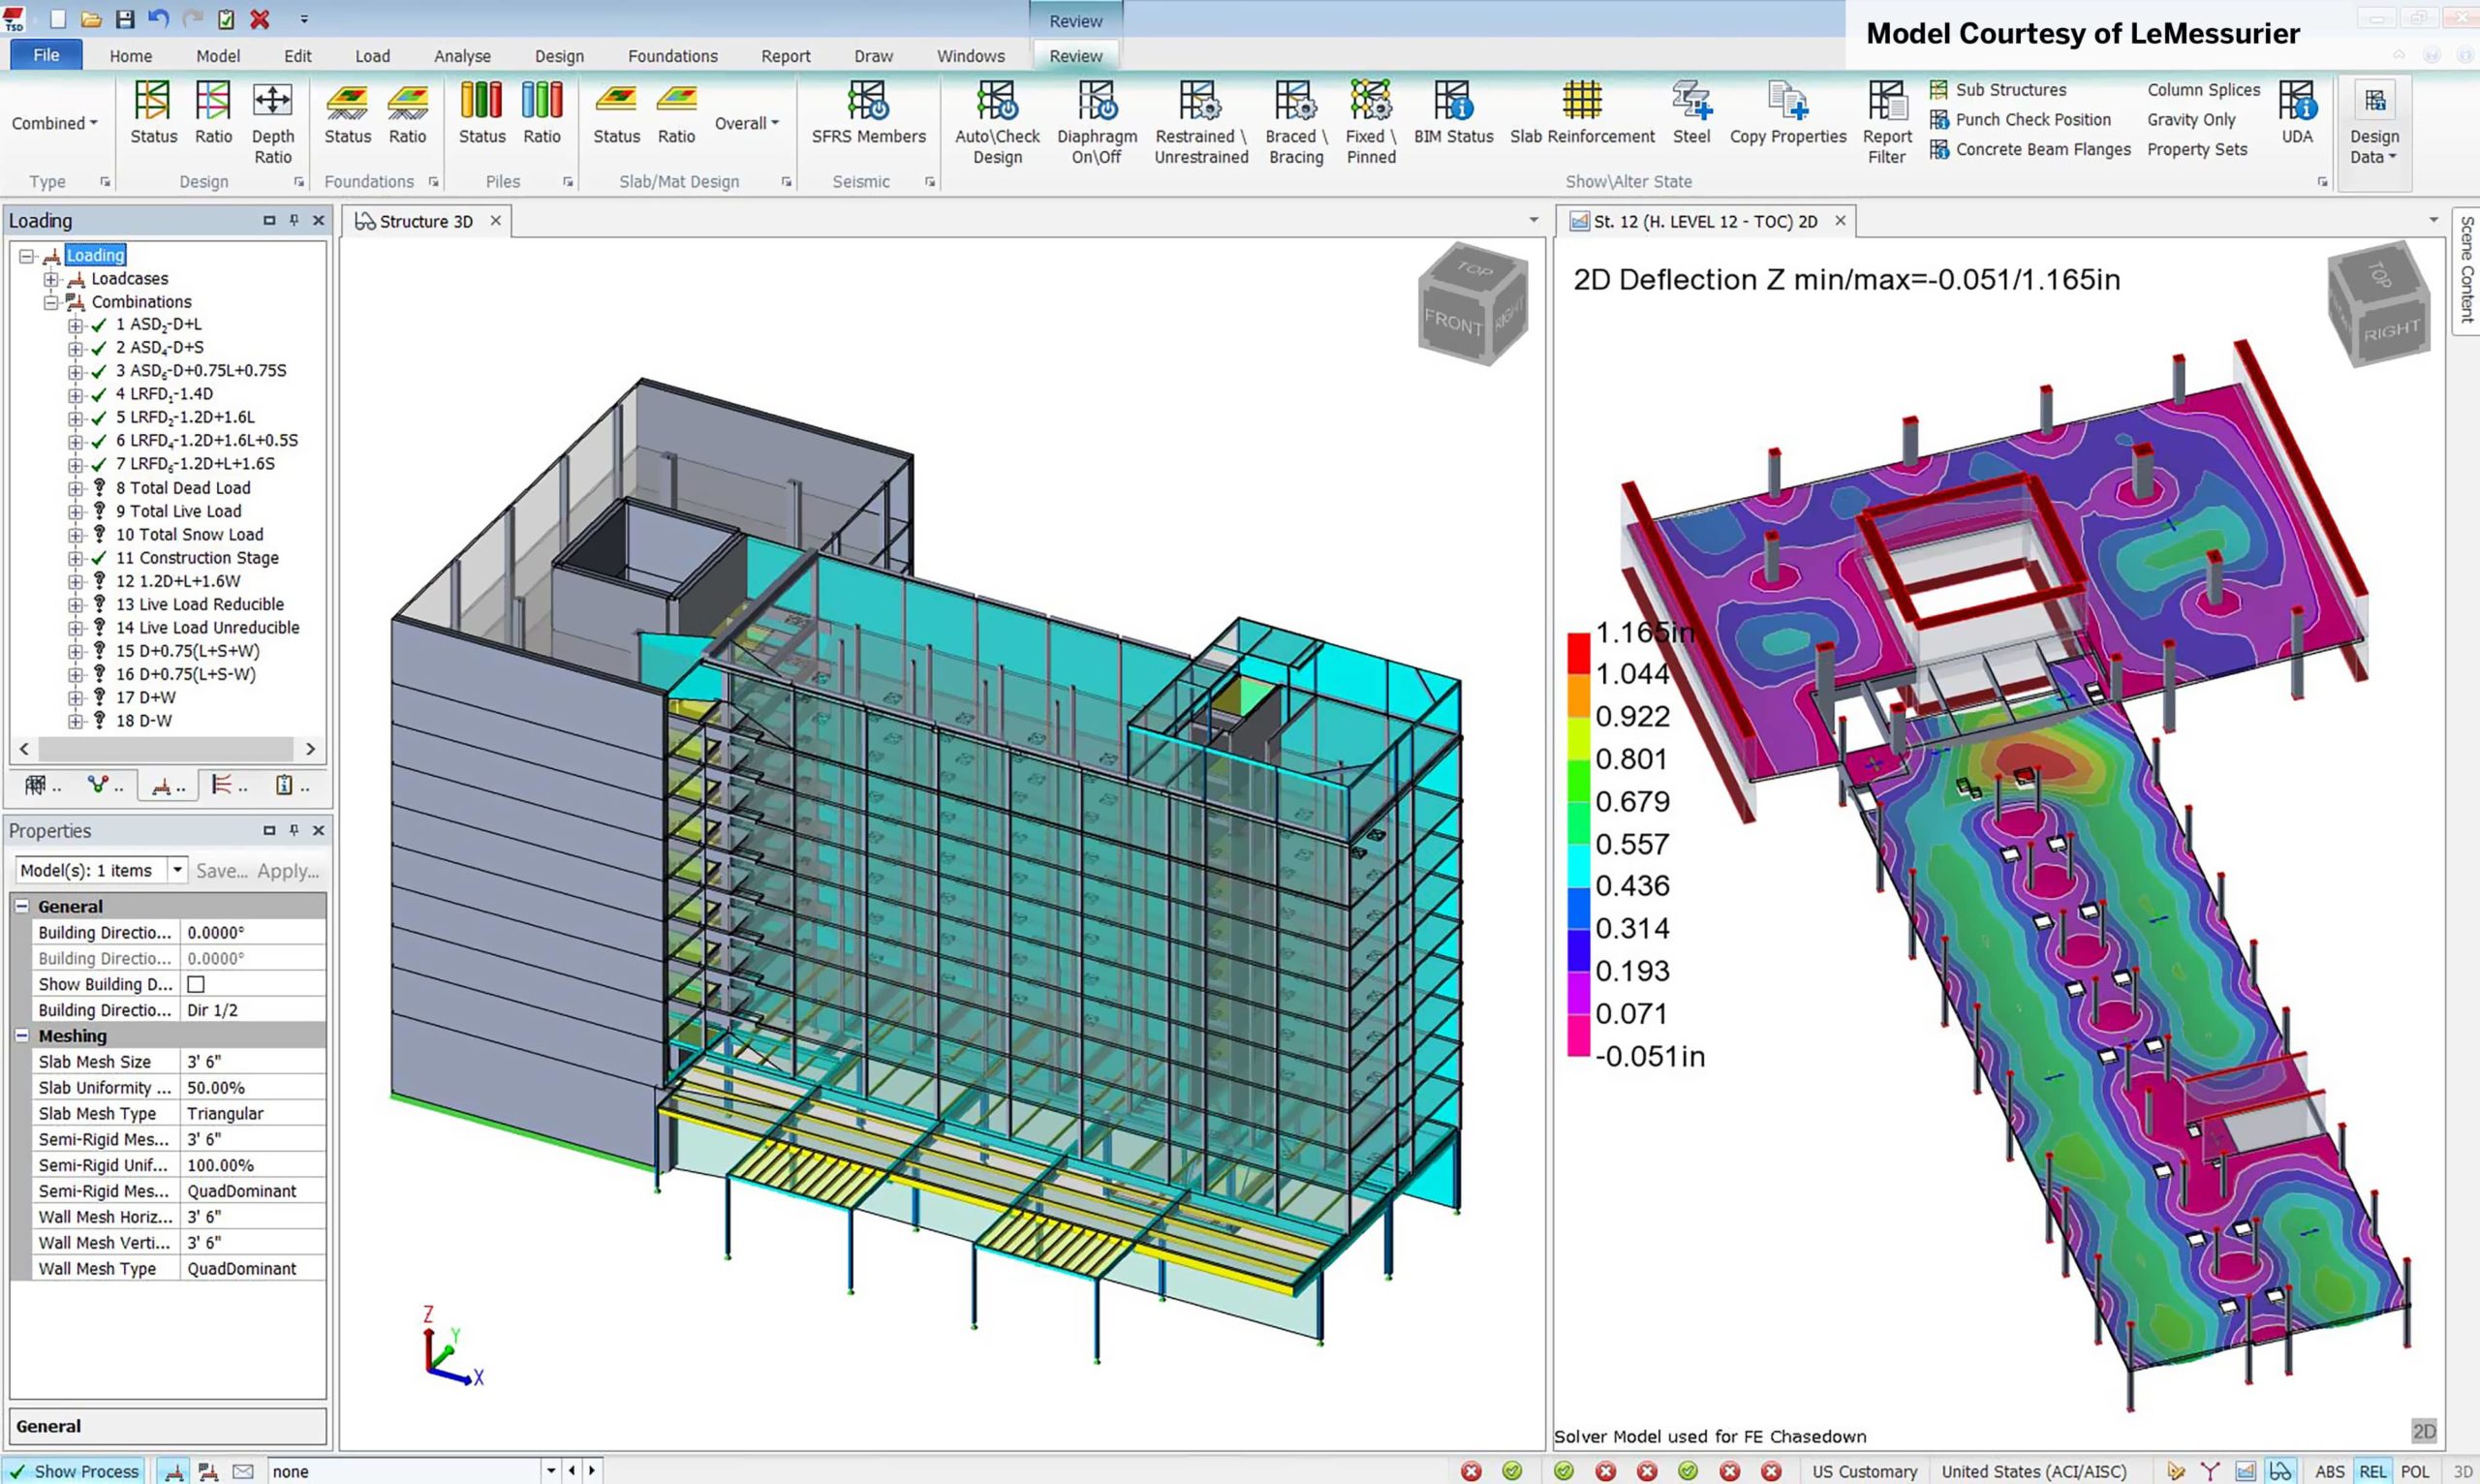2480x1484 pixels.
Task: Check the Show Building Direction checkbox
Action: (196, 983)
